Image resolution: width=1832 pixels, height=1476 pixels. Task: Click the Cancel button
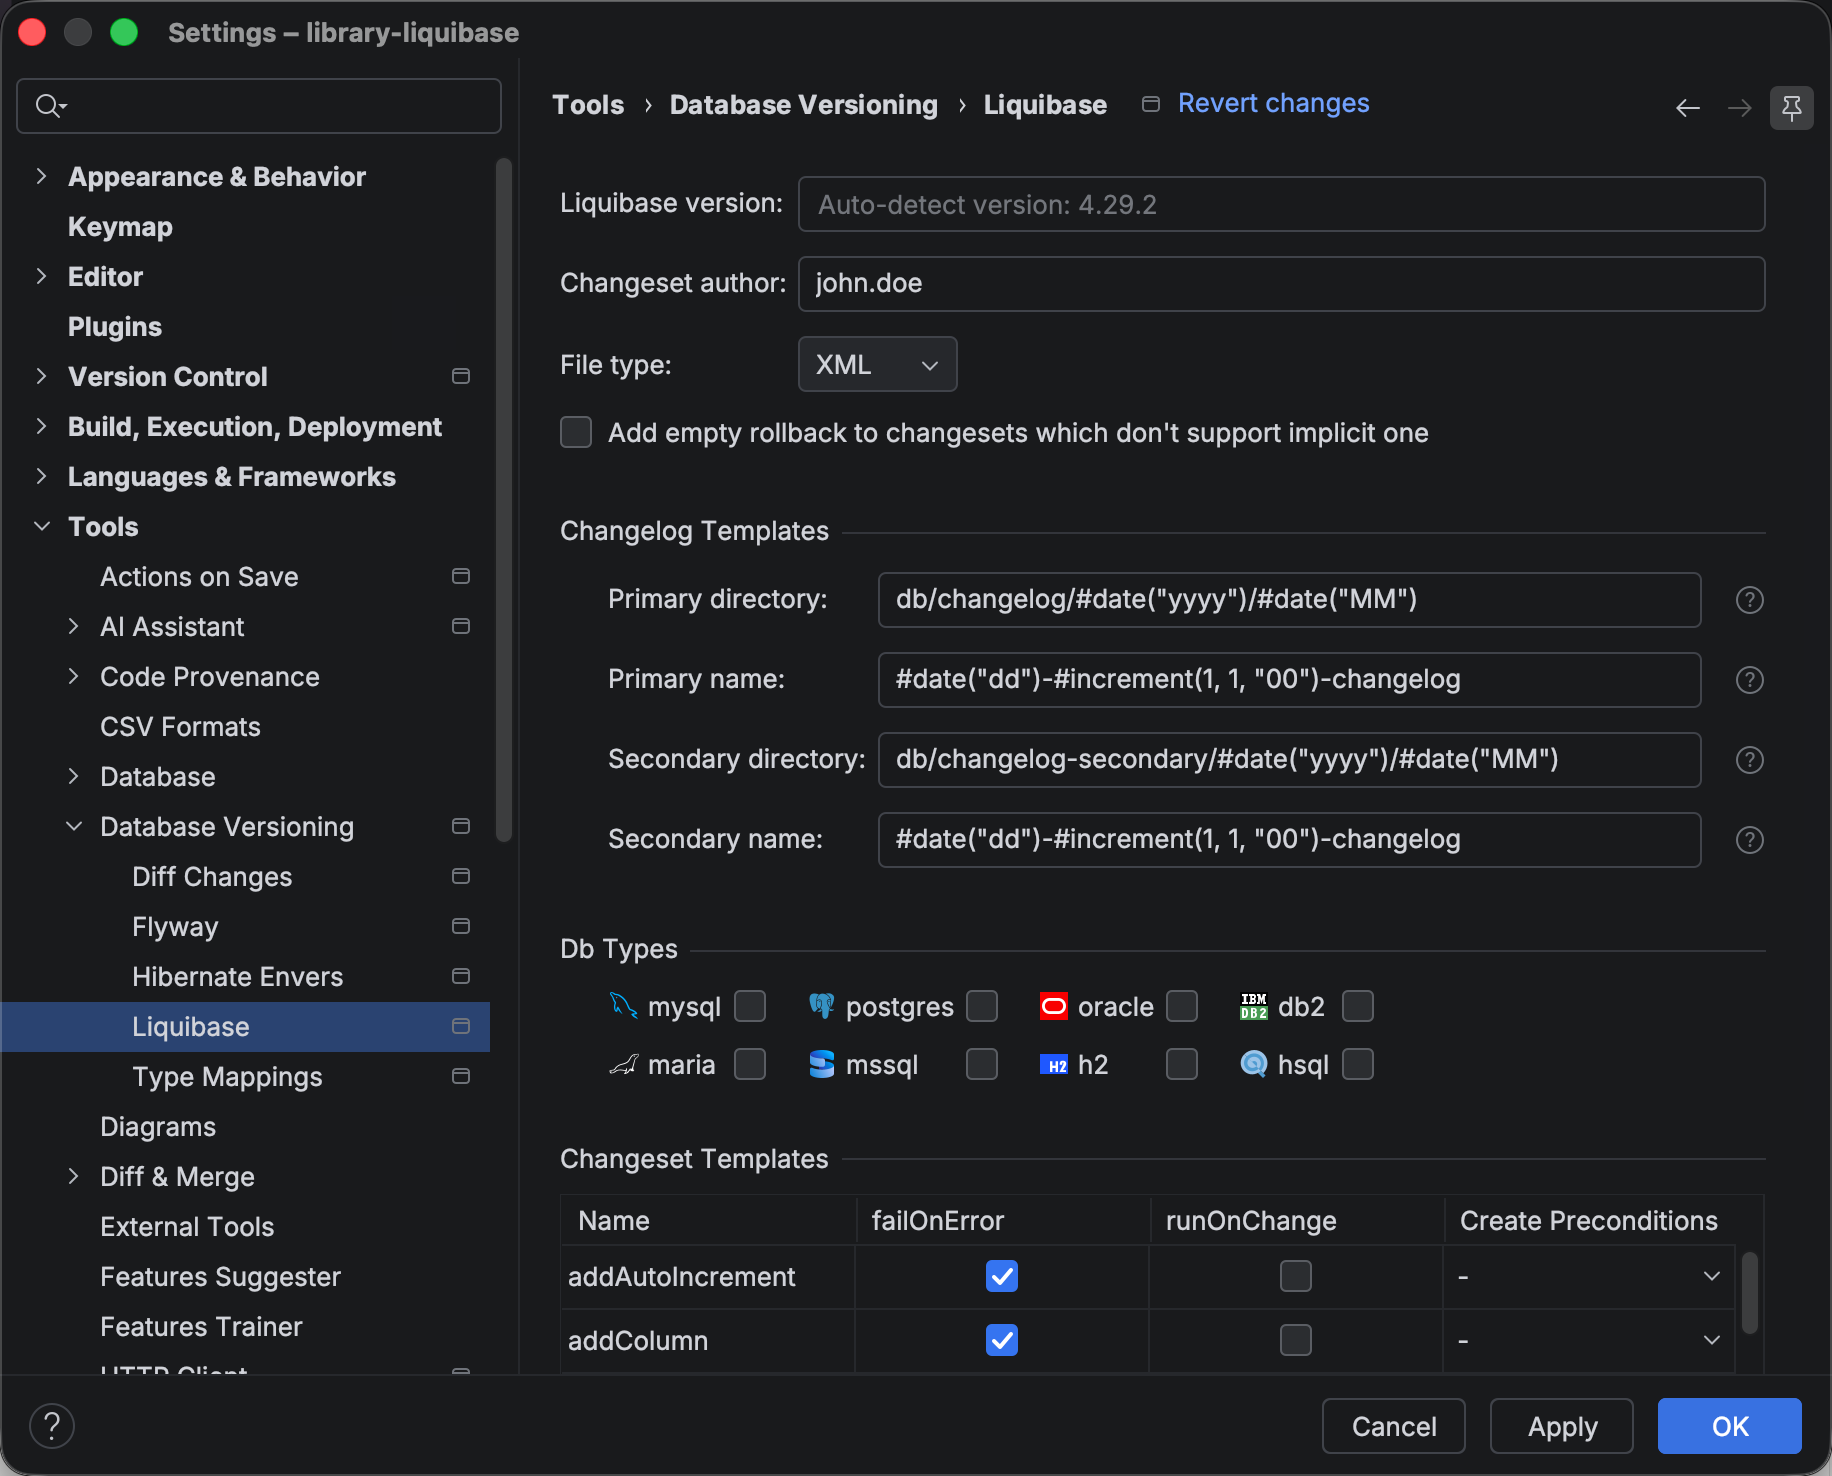(x=1394, y=1426)
